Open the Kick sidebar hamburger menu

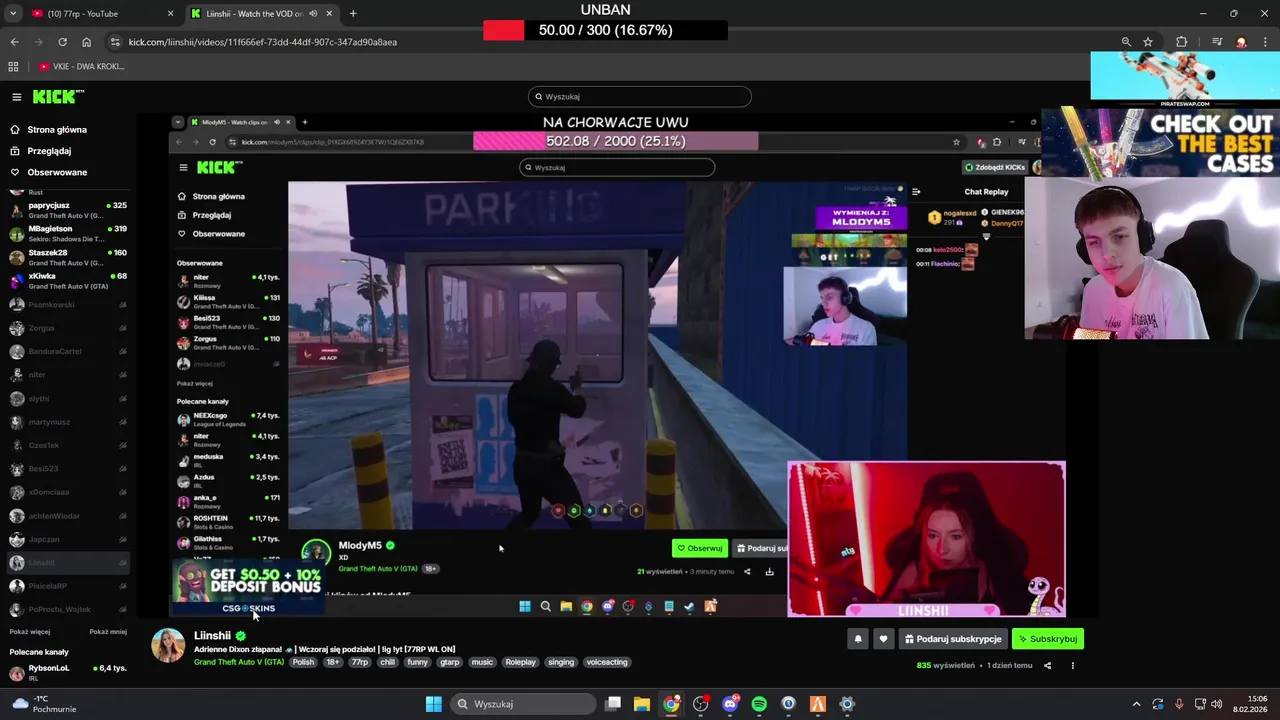click(17, 97)
